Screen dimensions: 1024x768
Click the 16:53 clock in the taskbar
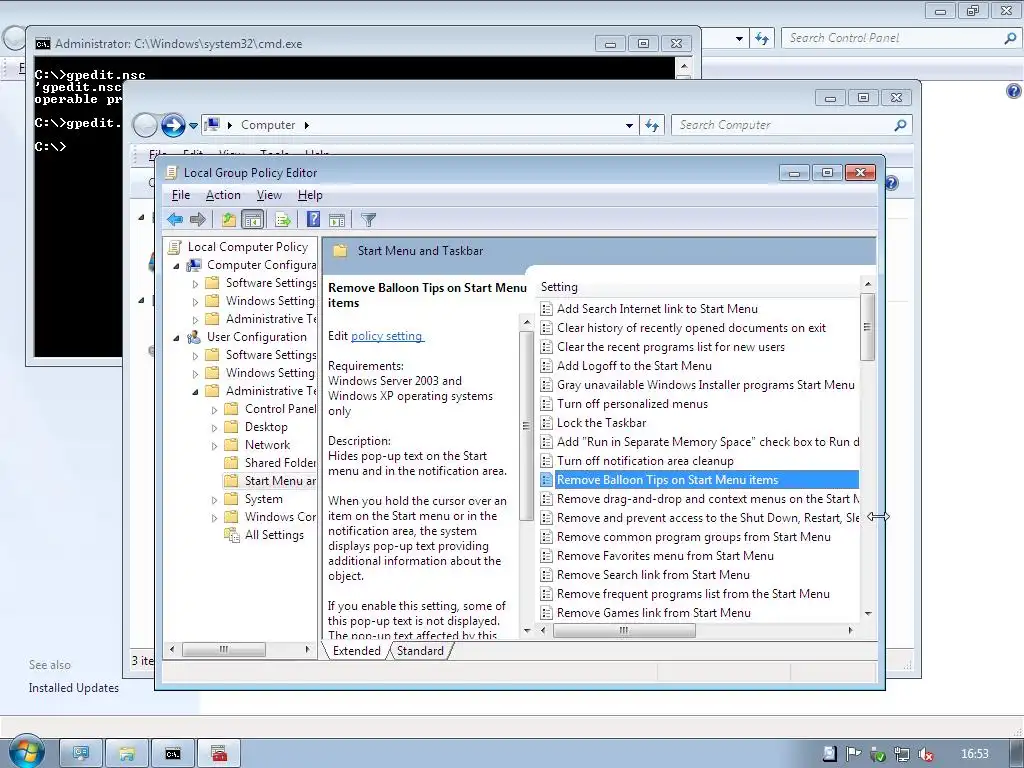click(974, 754)
